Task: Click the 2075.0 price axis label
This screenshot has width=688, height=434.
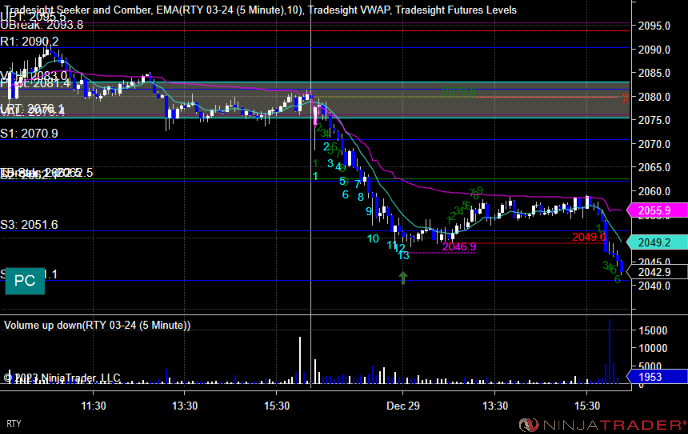Action: [654, 120]
